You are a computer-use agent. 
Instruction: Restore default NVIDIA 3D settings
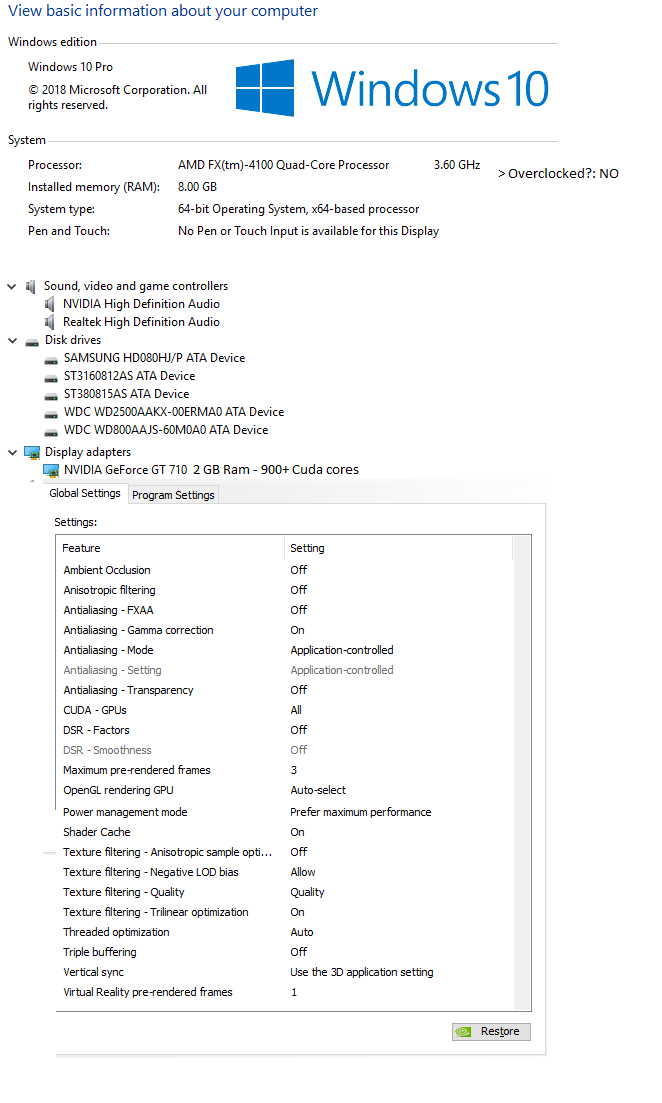491,1031
